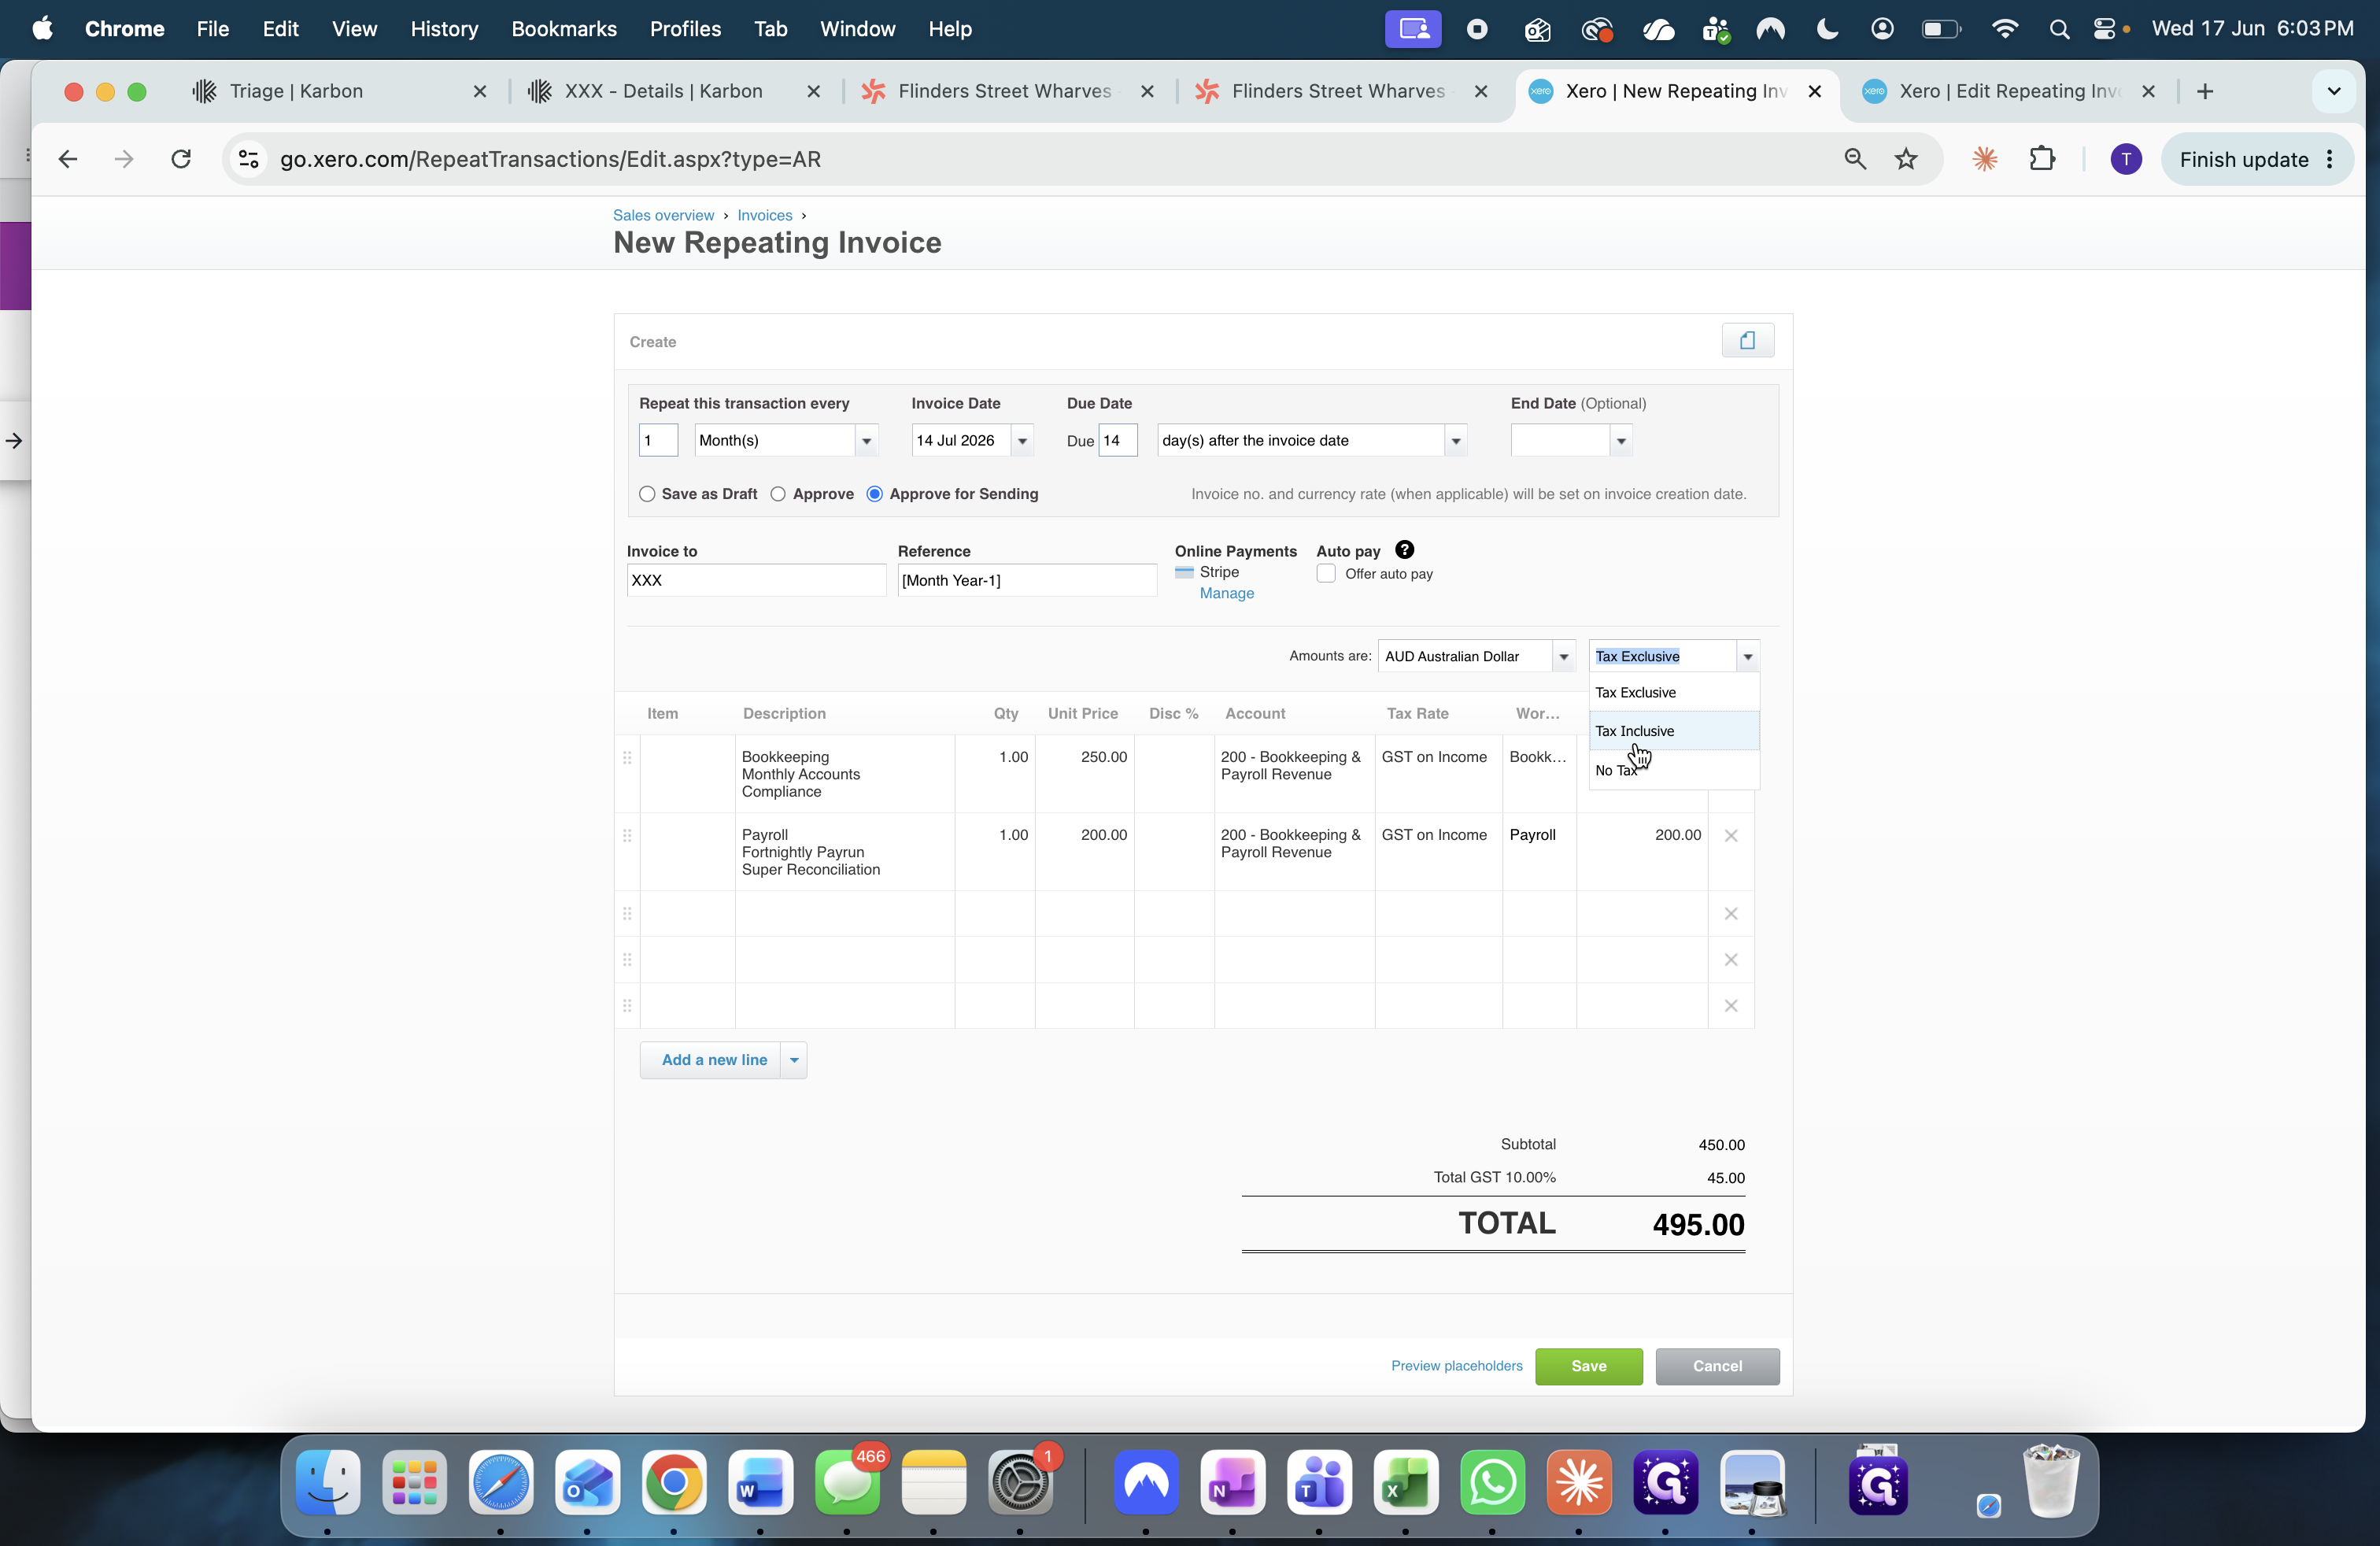Open the Claude extension icon in toolbar
The width and height of the screenshot is (2380, 1546).
coord(1984,159)
